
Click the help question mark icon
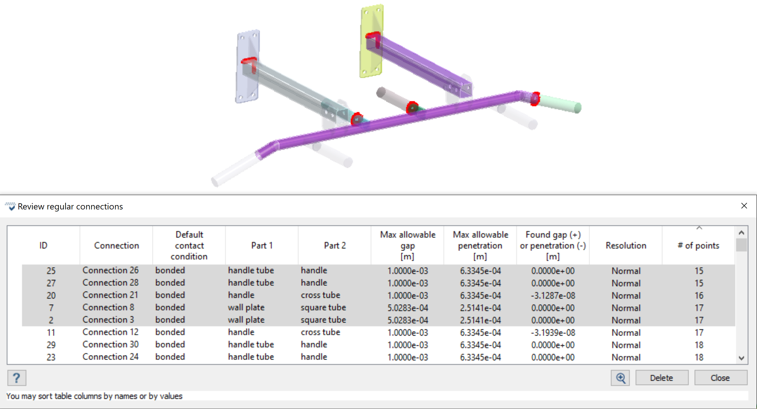pyautogui.click(x=16, y=378)
